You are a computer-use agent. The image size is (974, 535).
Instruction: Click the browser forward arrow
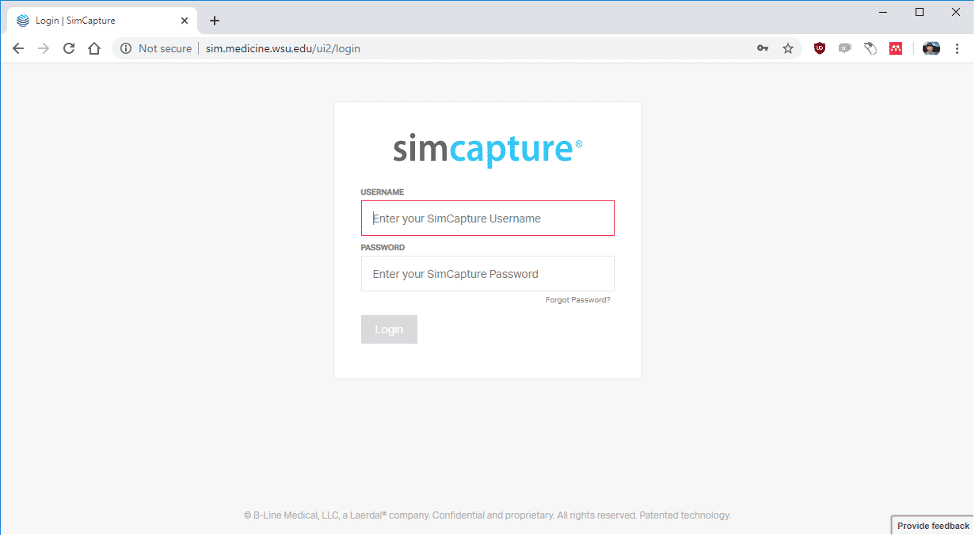click(43, 48)
